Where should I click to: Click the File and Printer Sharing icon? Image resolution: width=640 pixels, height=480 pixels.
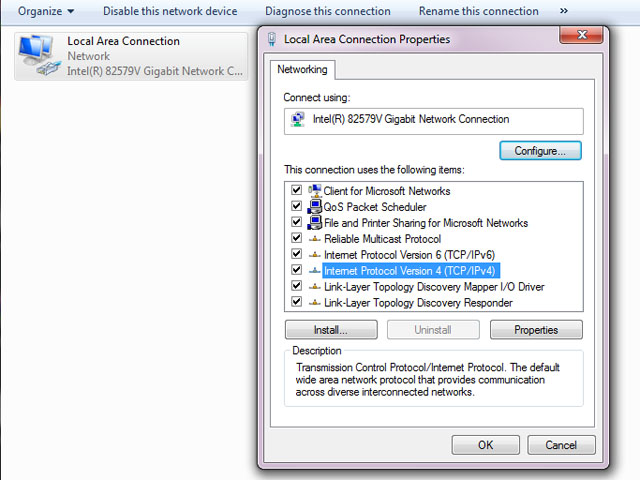[x=315, y=222]
